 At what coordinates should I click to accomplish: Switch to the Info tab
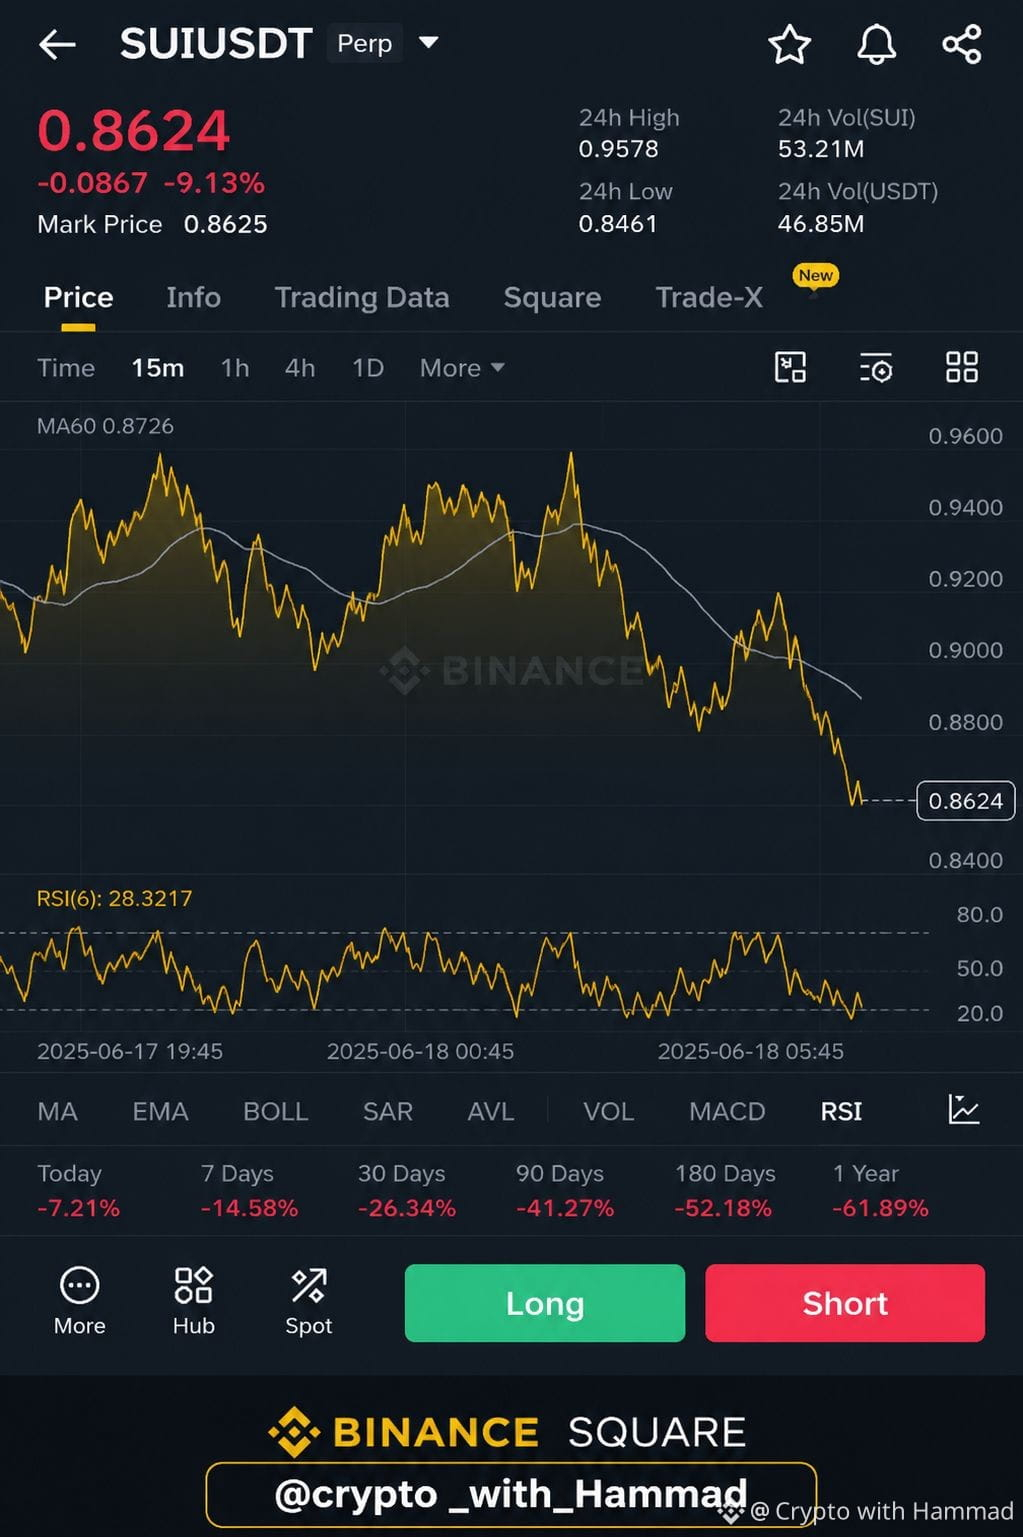pyautogui.click(x=193, y=297)
